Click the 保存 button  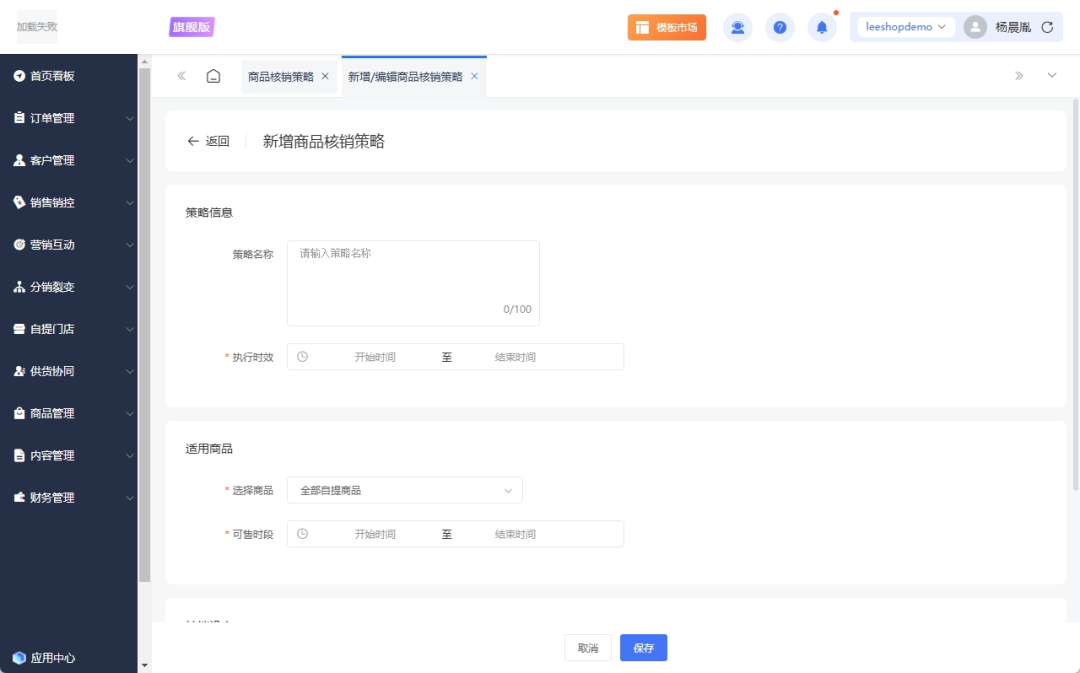[x=643, y=648]
